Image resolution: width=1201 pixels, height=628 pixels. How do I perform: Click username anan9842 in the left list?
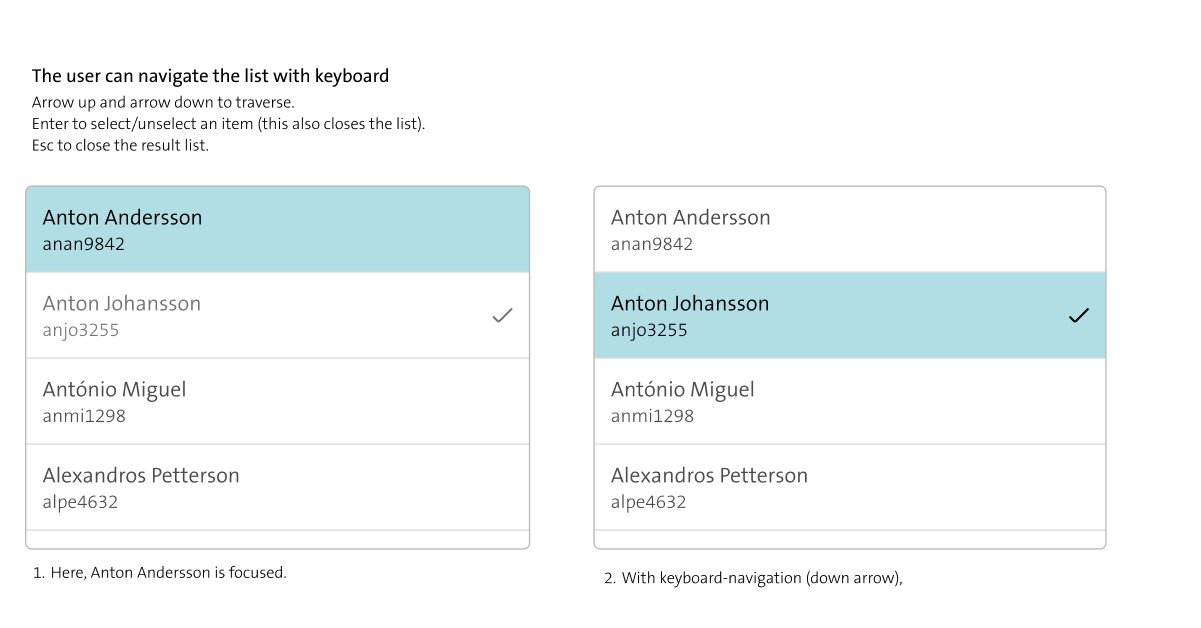[x=84, y=244]
